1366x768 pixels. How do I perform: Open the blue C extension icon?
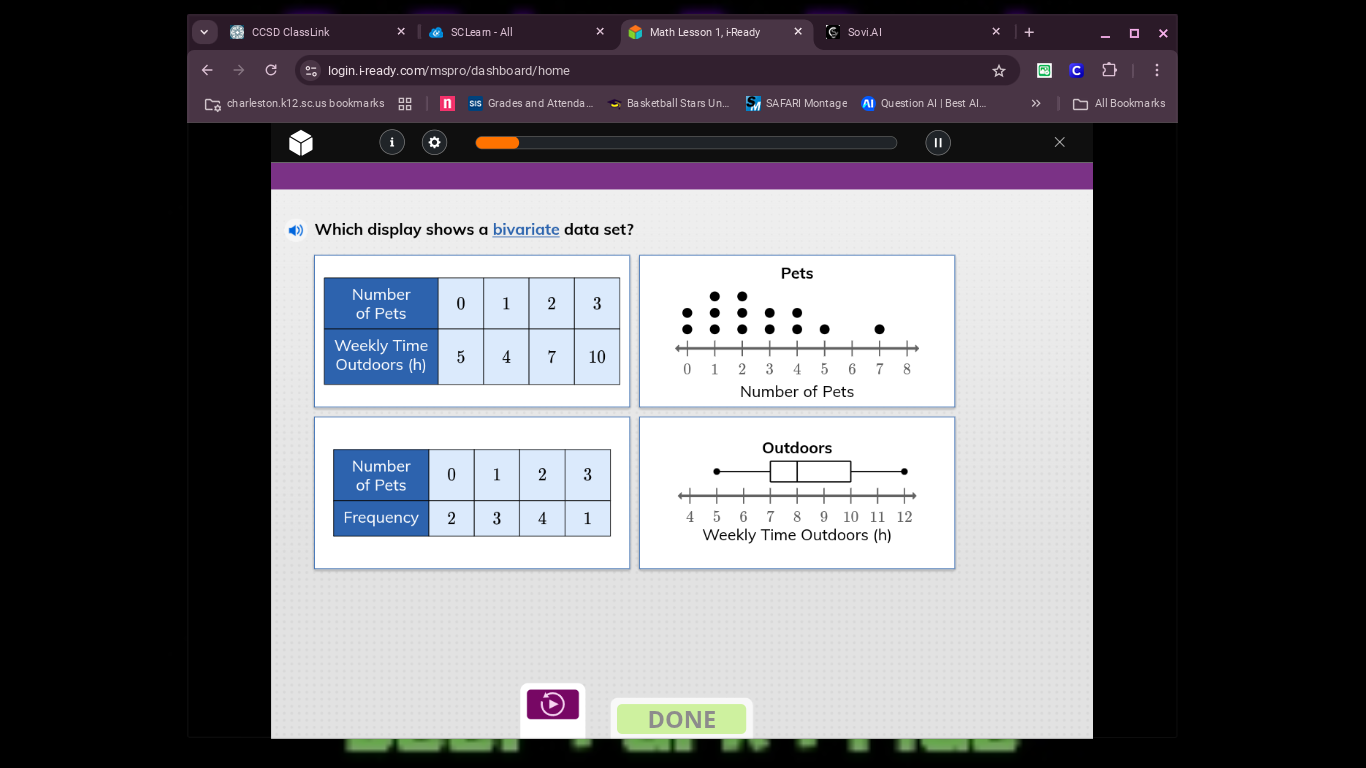pyautogui.click(x=1076, y=70)
